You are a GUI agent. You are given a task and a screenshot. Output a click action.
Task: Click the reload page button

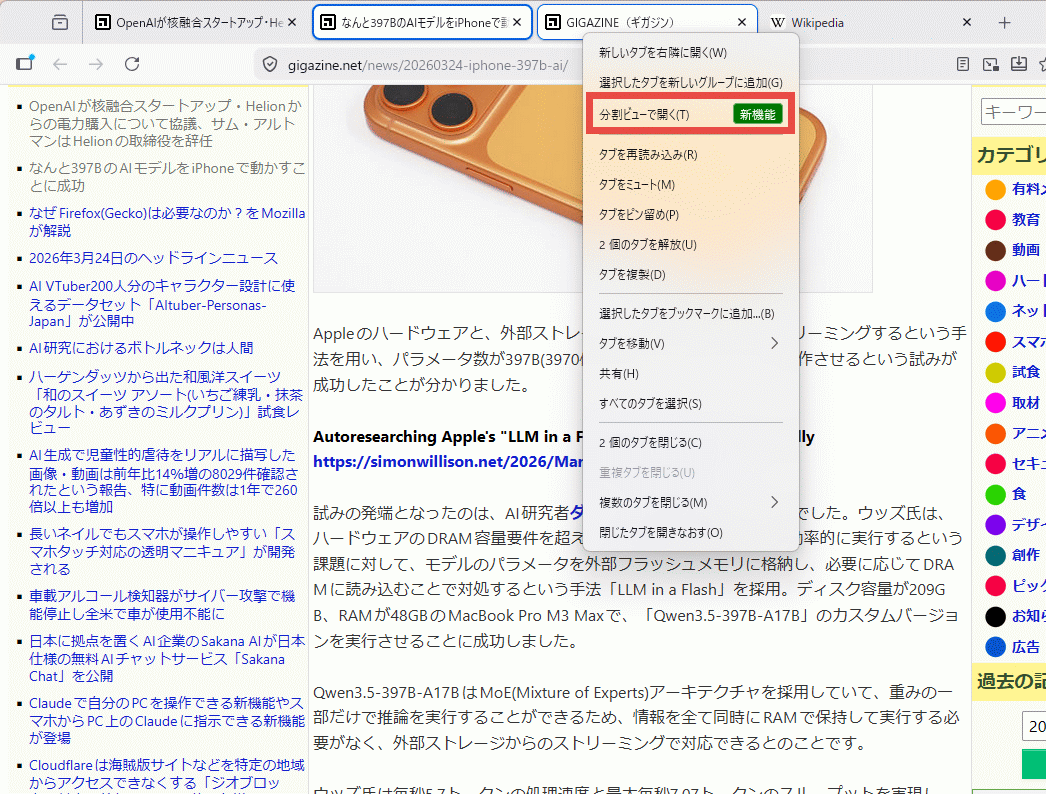[132, 64]
